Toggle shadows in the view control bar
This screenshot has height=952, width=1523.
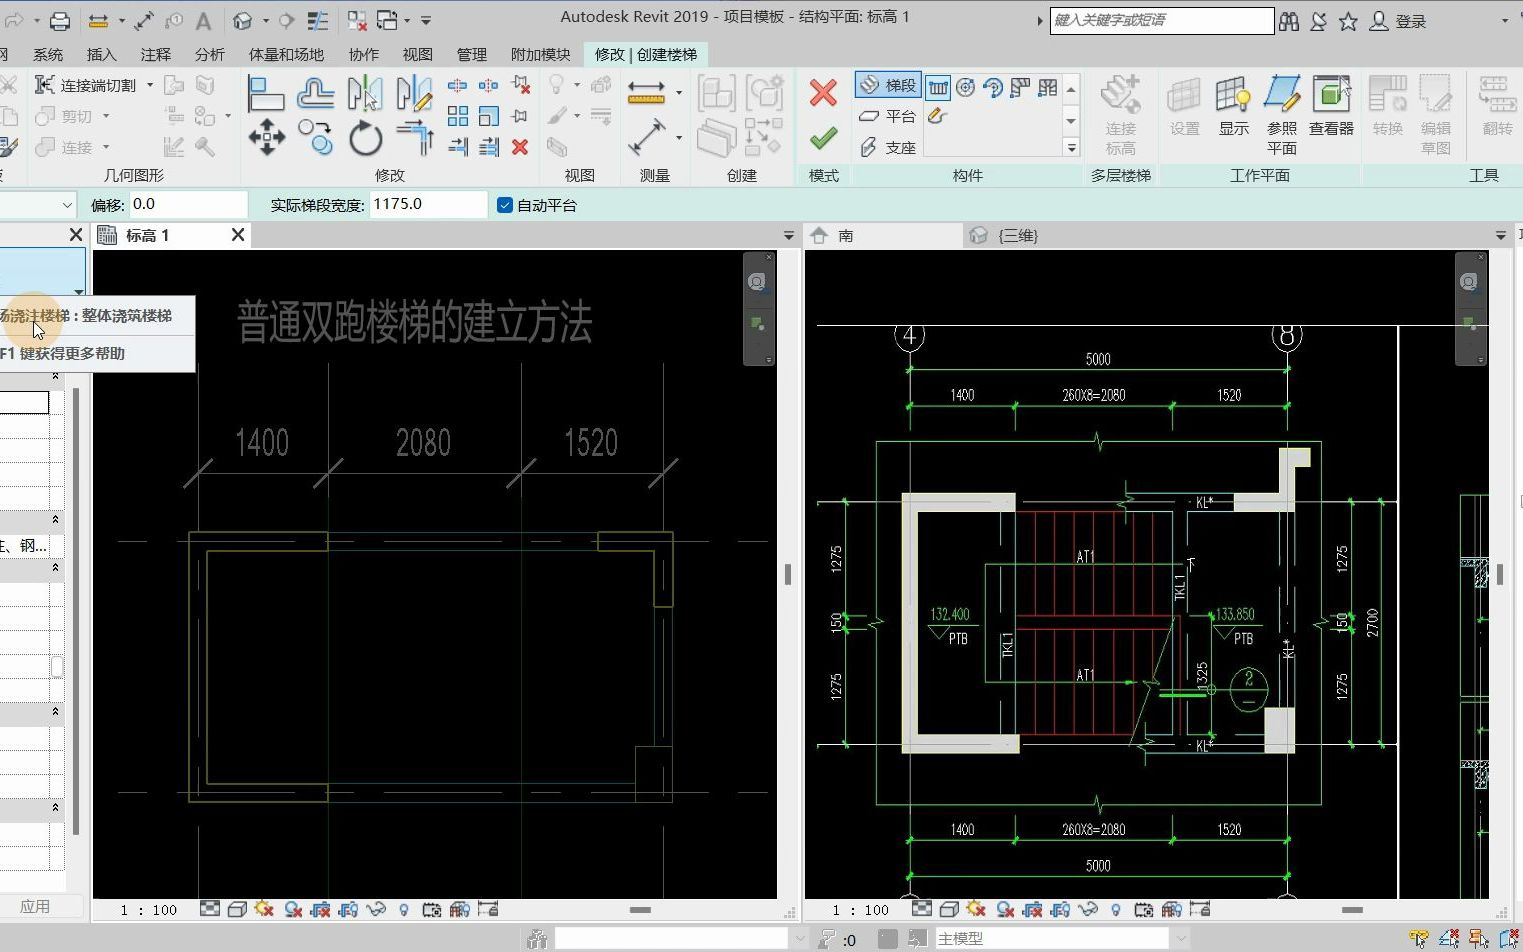(x=263, y=909)
